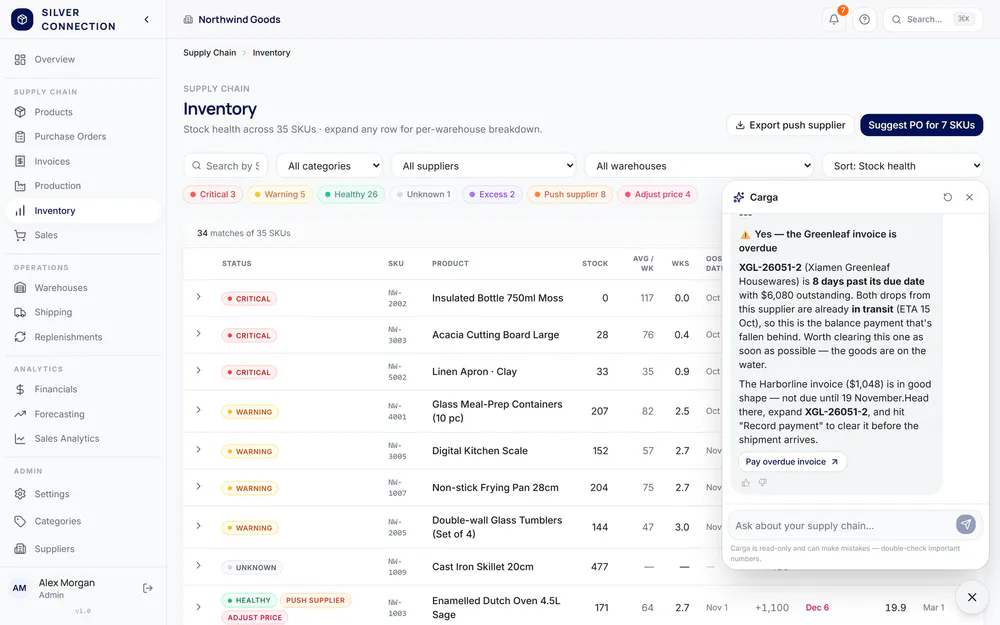Viewport: 1000px width, 625px height.
Task: Expand the Cast Iron Skillet 20cm row
Action: [198, 566]
